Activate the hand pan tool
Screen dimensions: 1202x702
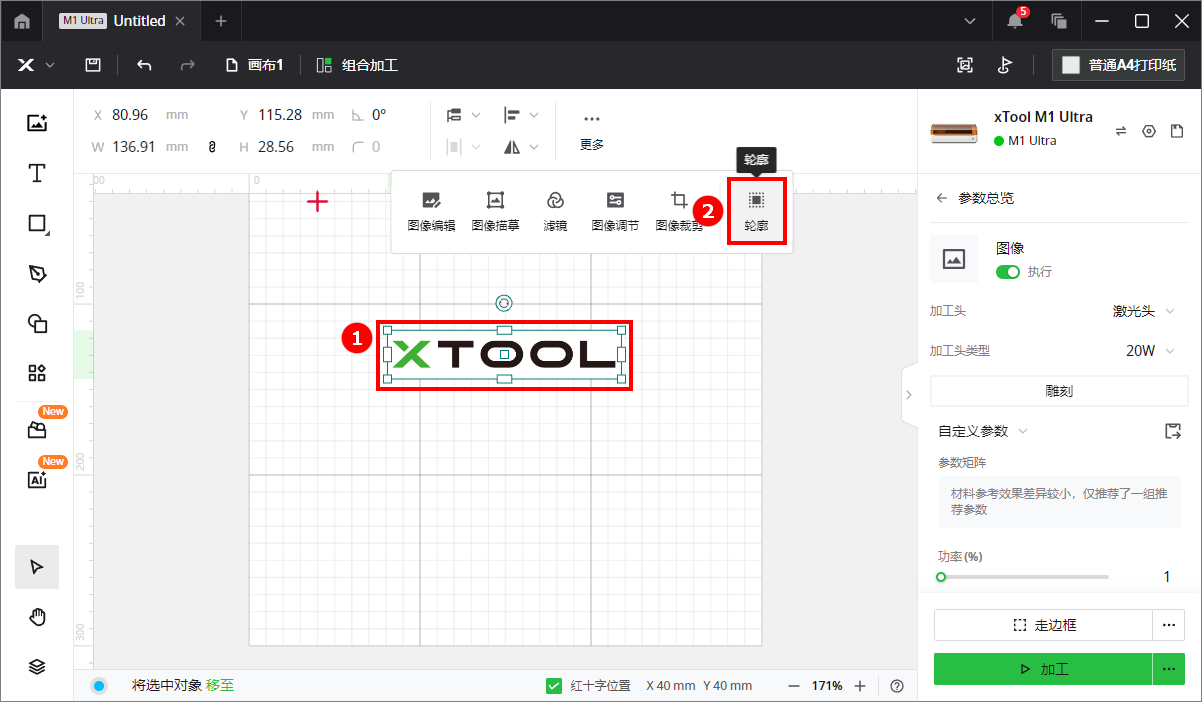click(x=37, y=617)
